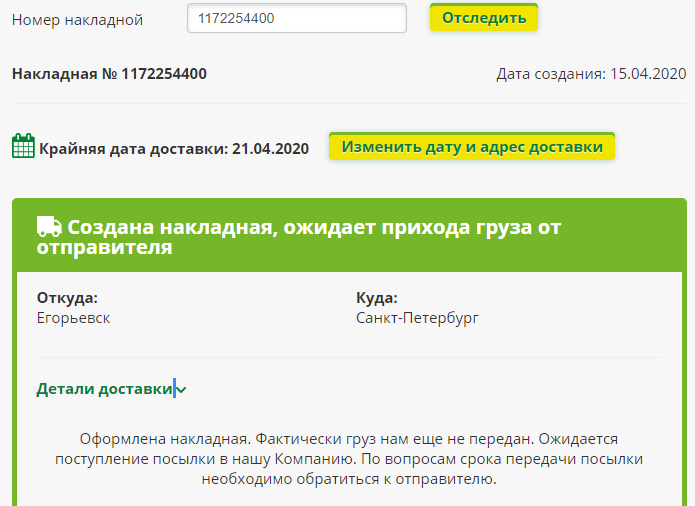Click the Отследить button
This screenshot has height=506, width=695.
[x=484, y=18]
